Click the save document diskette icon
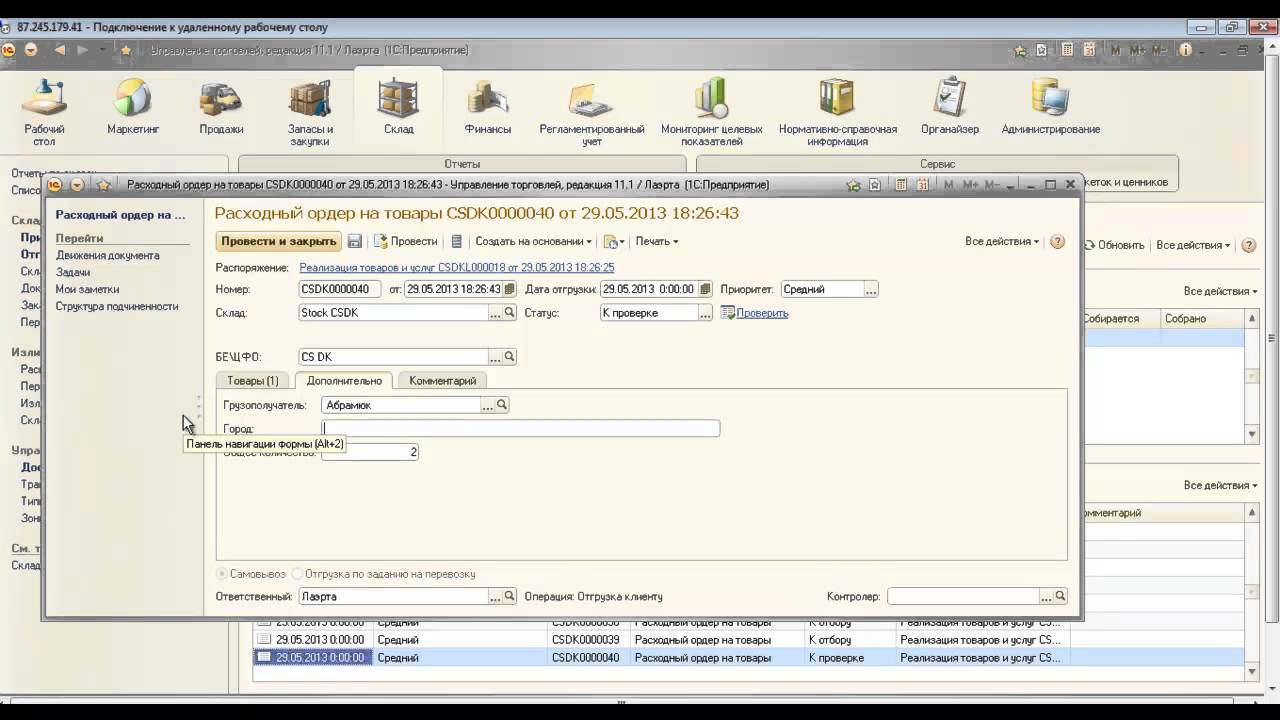Viewport: 1280px width, 720px height. 355,241
